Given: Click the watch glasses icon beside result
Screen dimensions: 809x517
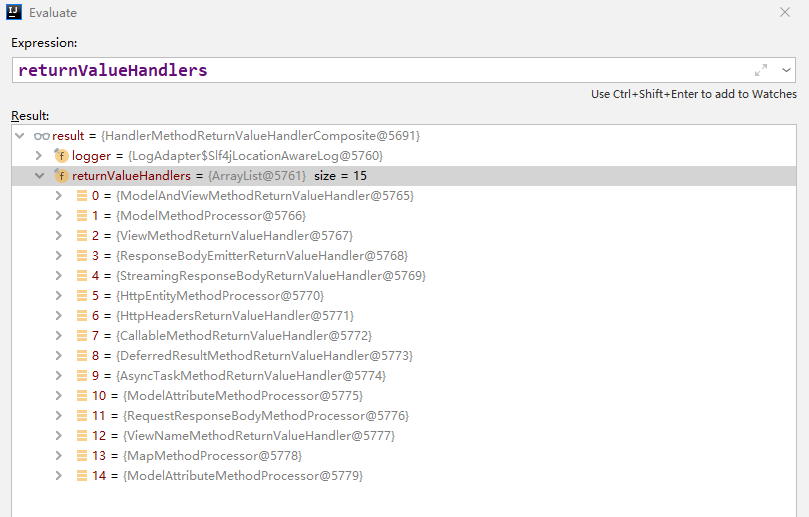Looking at the screenshot, I should [42, 136].
